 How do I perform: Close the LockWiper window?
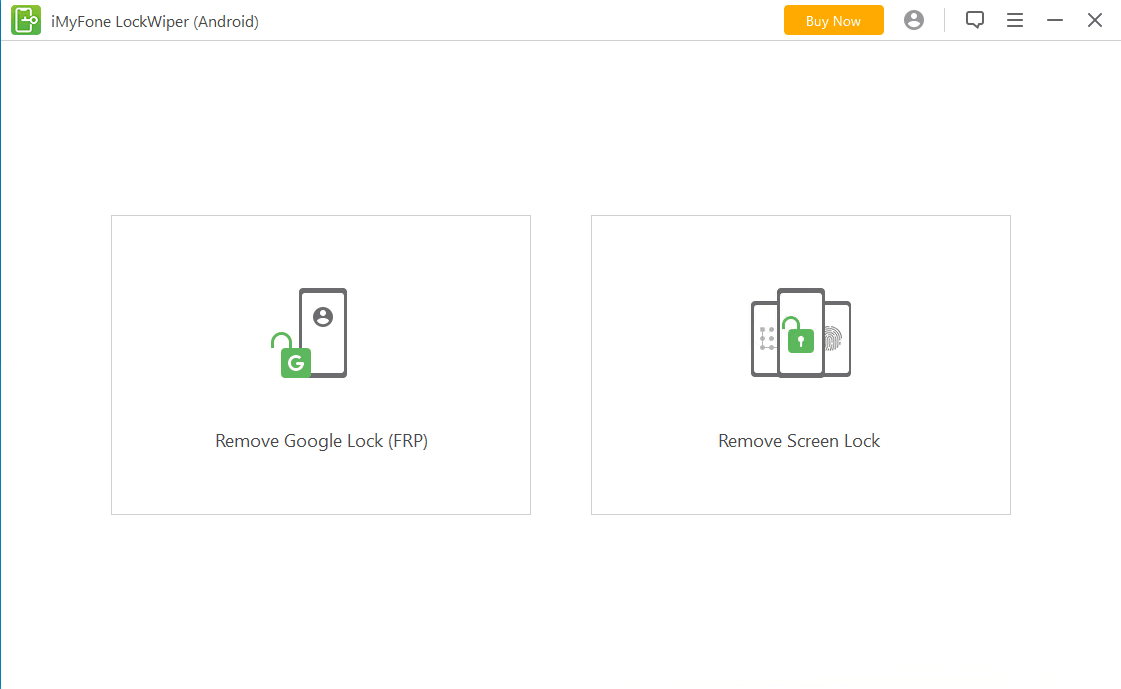point(1095,20)
